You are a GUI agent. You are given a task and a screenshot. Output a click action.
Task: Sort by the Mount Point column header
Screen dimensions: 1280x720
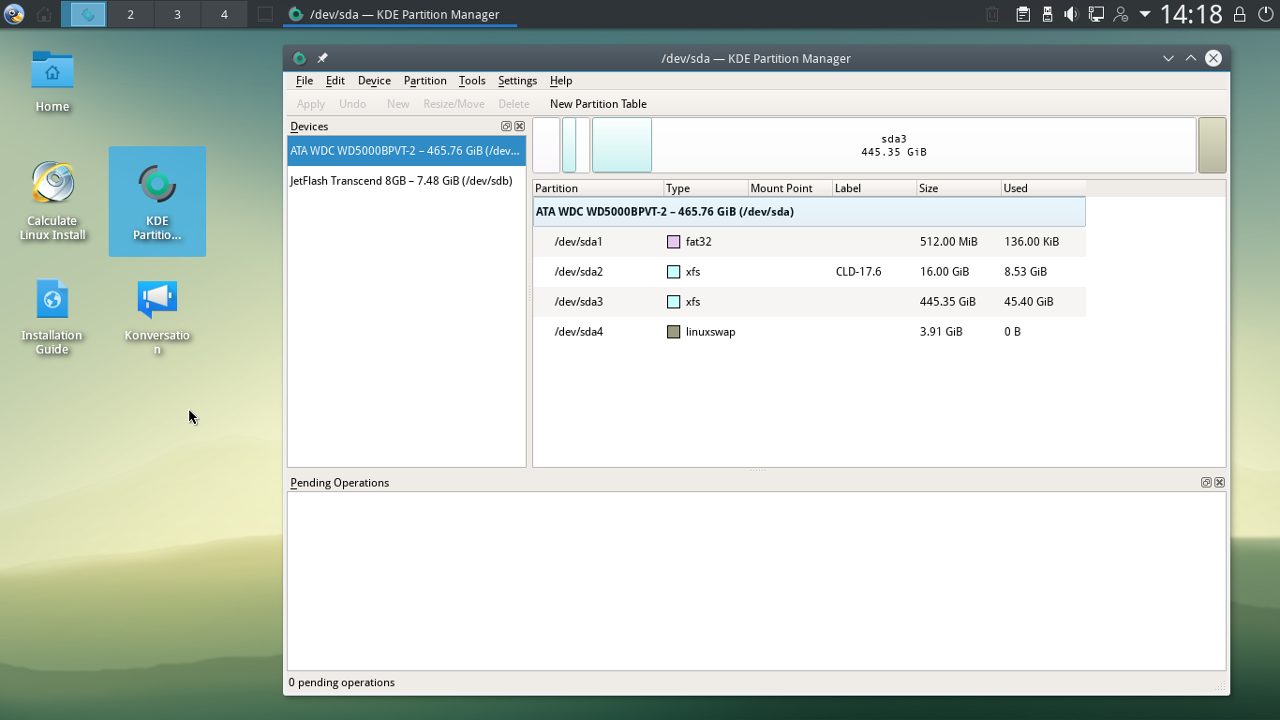coord(790,188)
